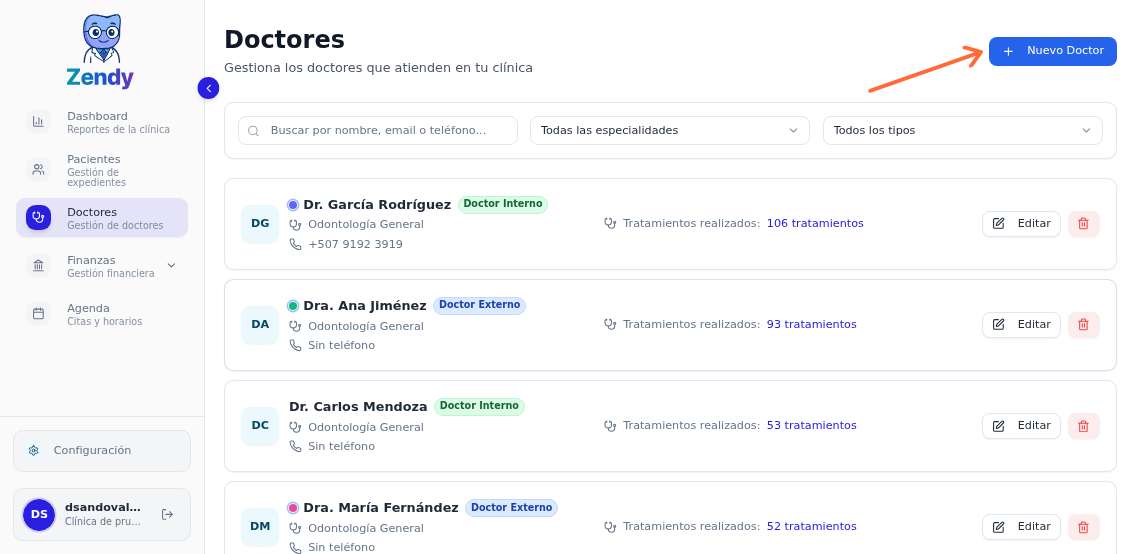Click the DS user avatar

[x=39, y=514]
